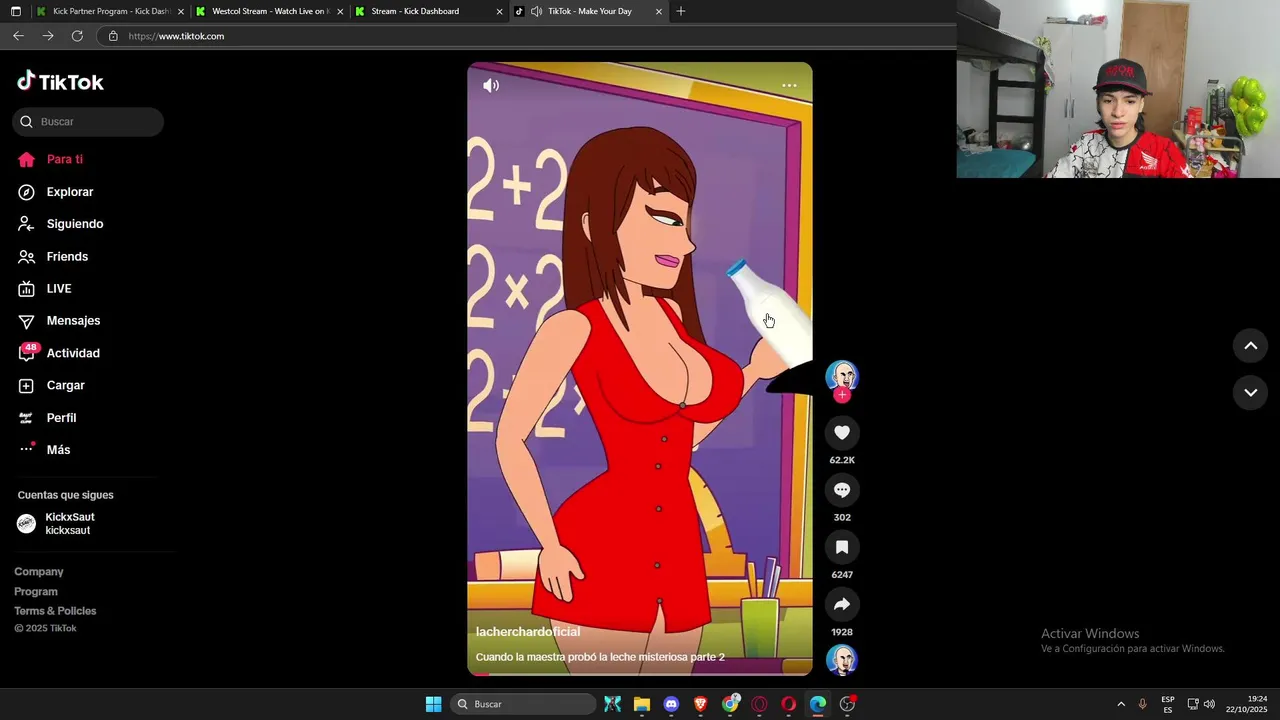Open Brave browser from taskbar
This screenshot has height=720, width=1280.
pyautogui.click(x=700, y=705)
